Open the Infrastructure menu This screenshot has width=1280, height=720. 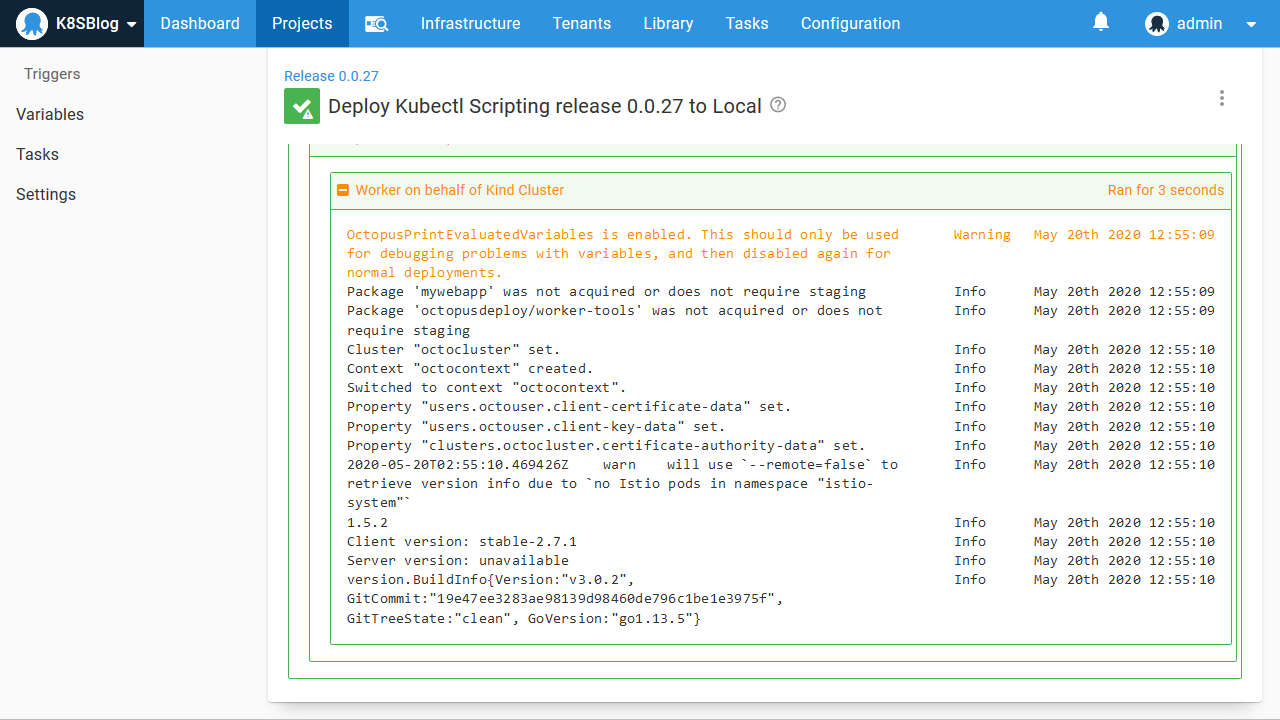470,24
